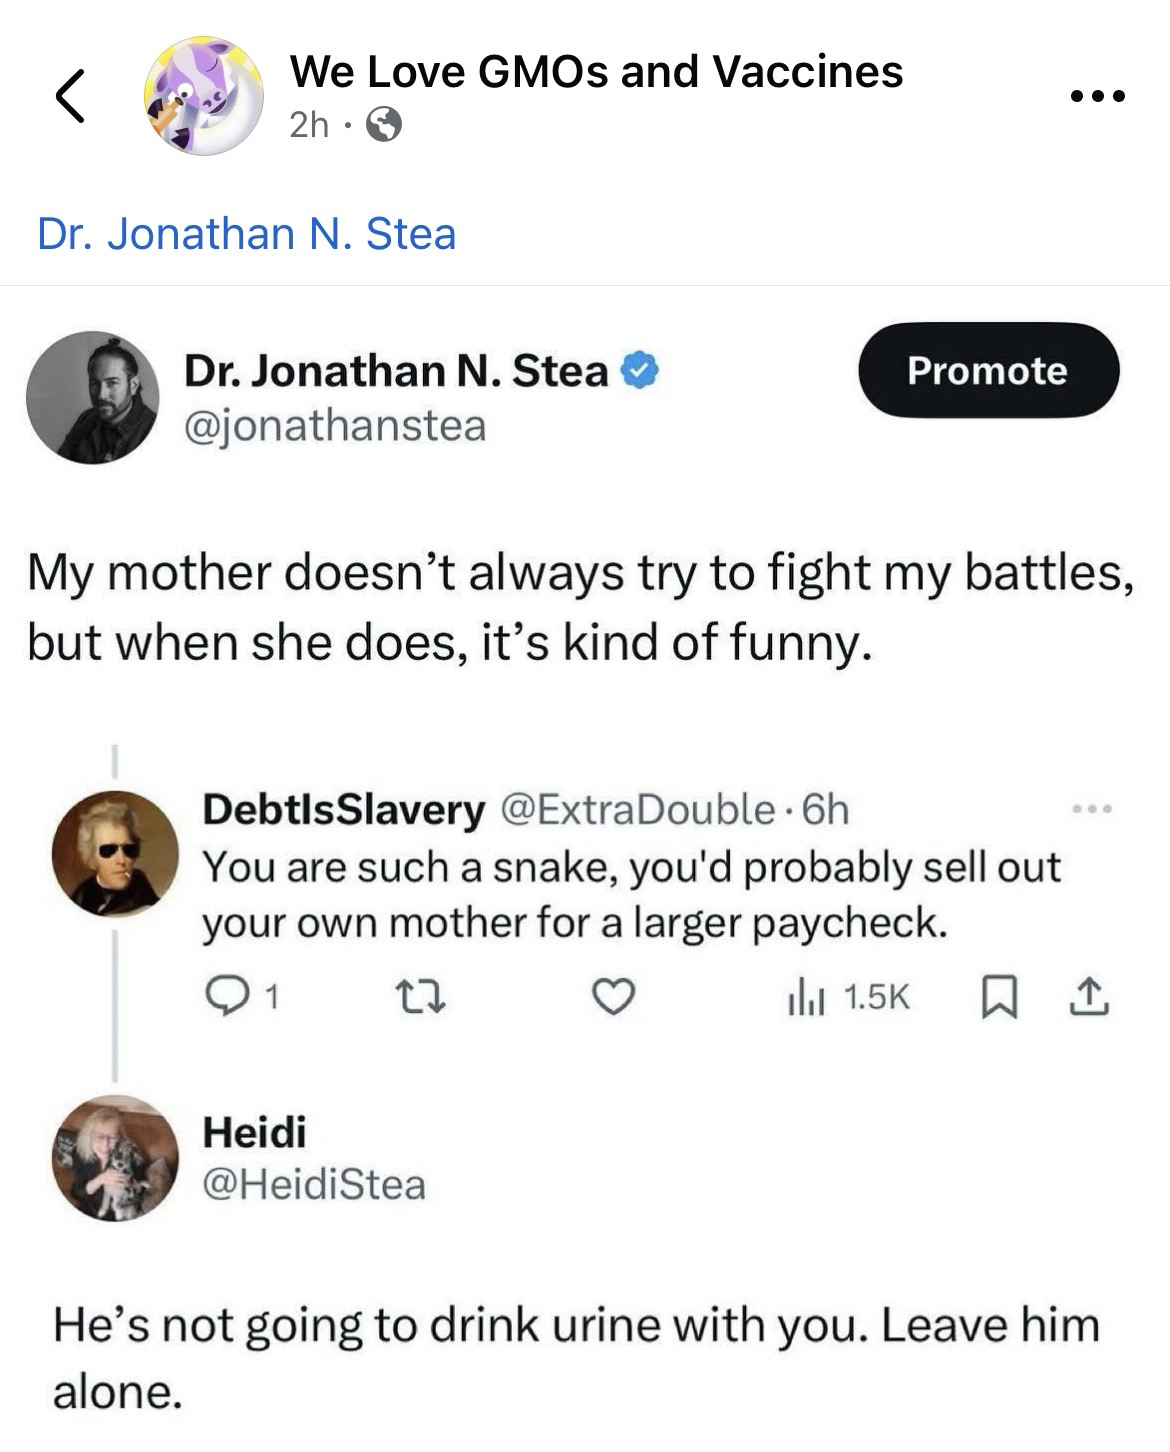The height and width of the screenshot is (1452, 1170).
Task: Tap the public globe privacy icon
Action: pos(385,125)
